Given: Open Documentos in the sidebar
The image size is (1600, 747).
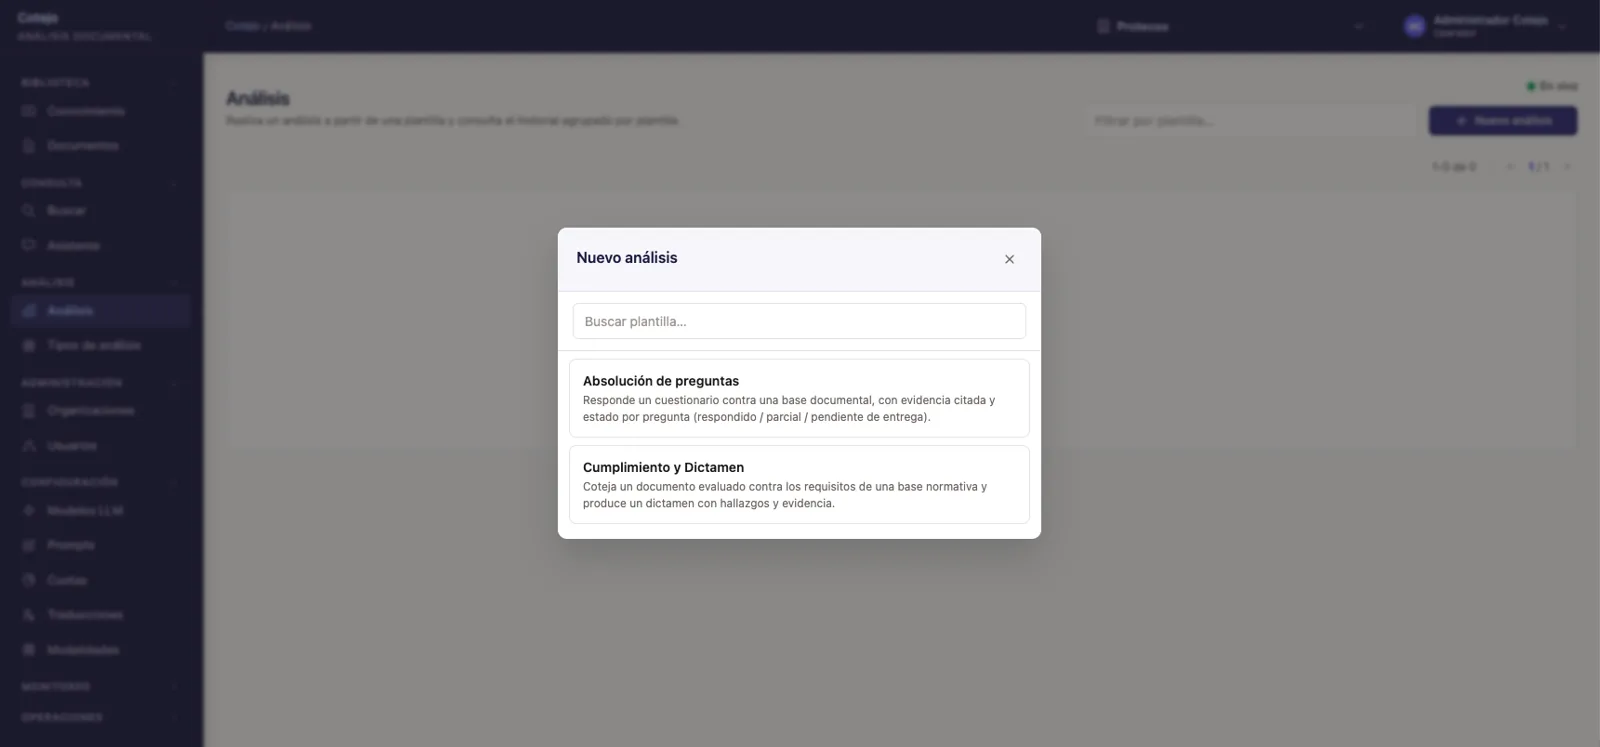Looking at the screenshot, I should pos(100,146).
